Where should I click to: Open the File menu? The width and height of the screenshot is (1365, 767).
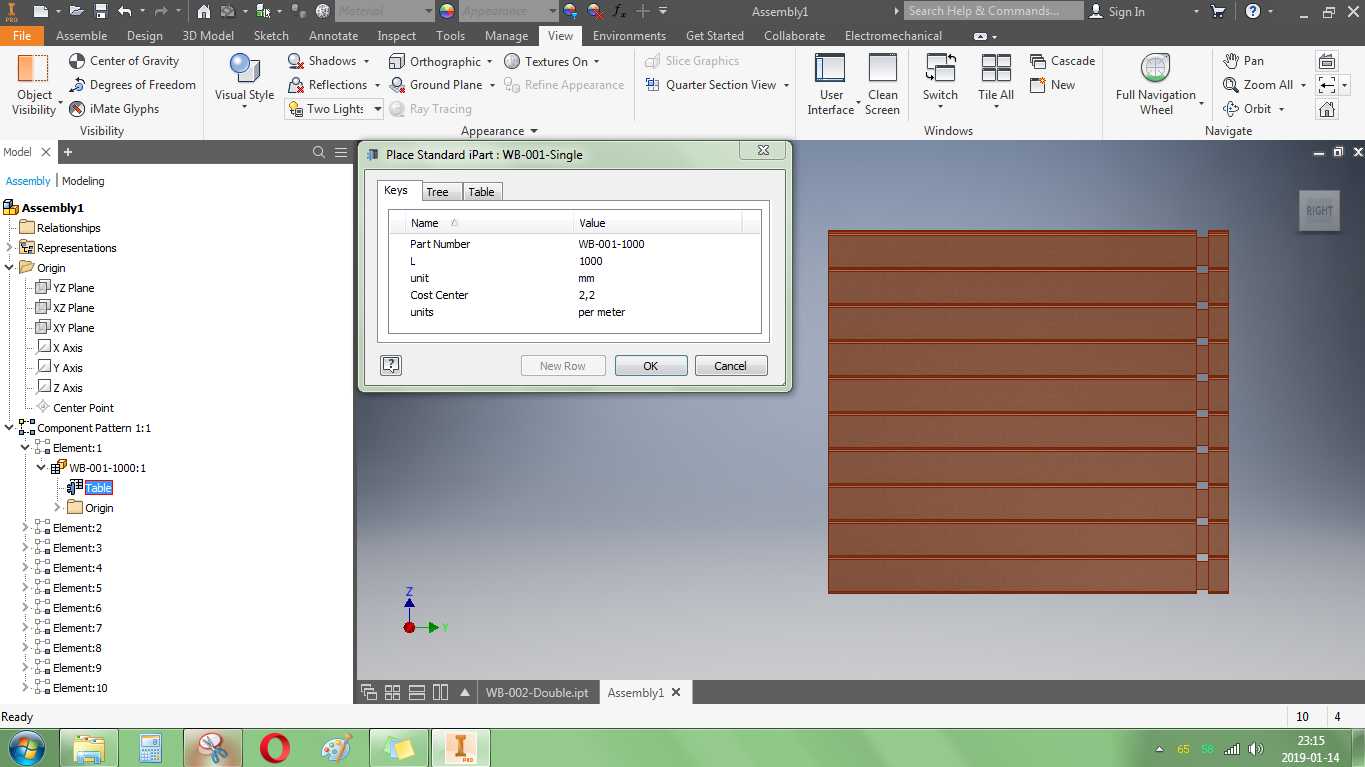click(x=22, y=36)
